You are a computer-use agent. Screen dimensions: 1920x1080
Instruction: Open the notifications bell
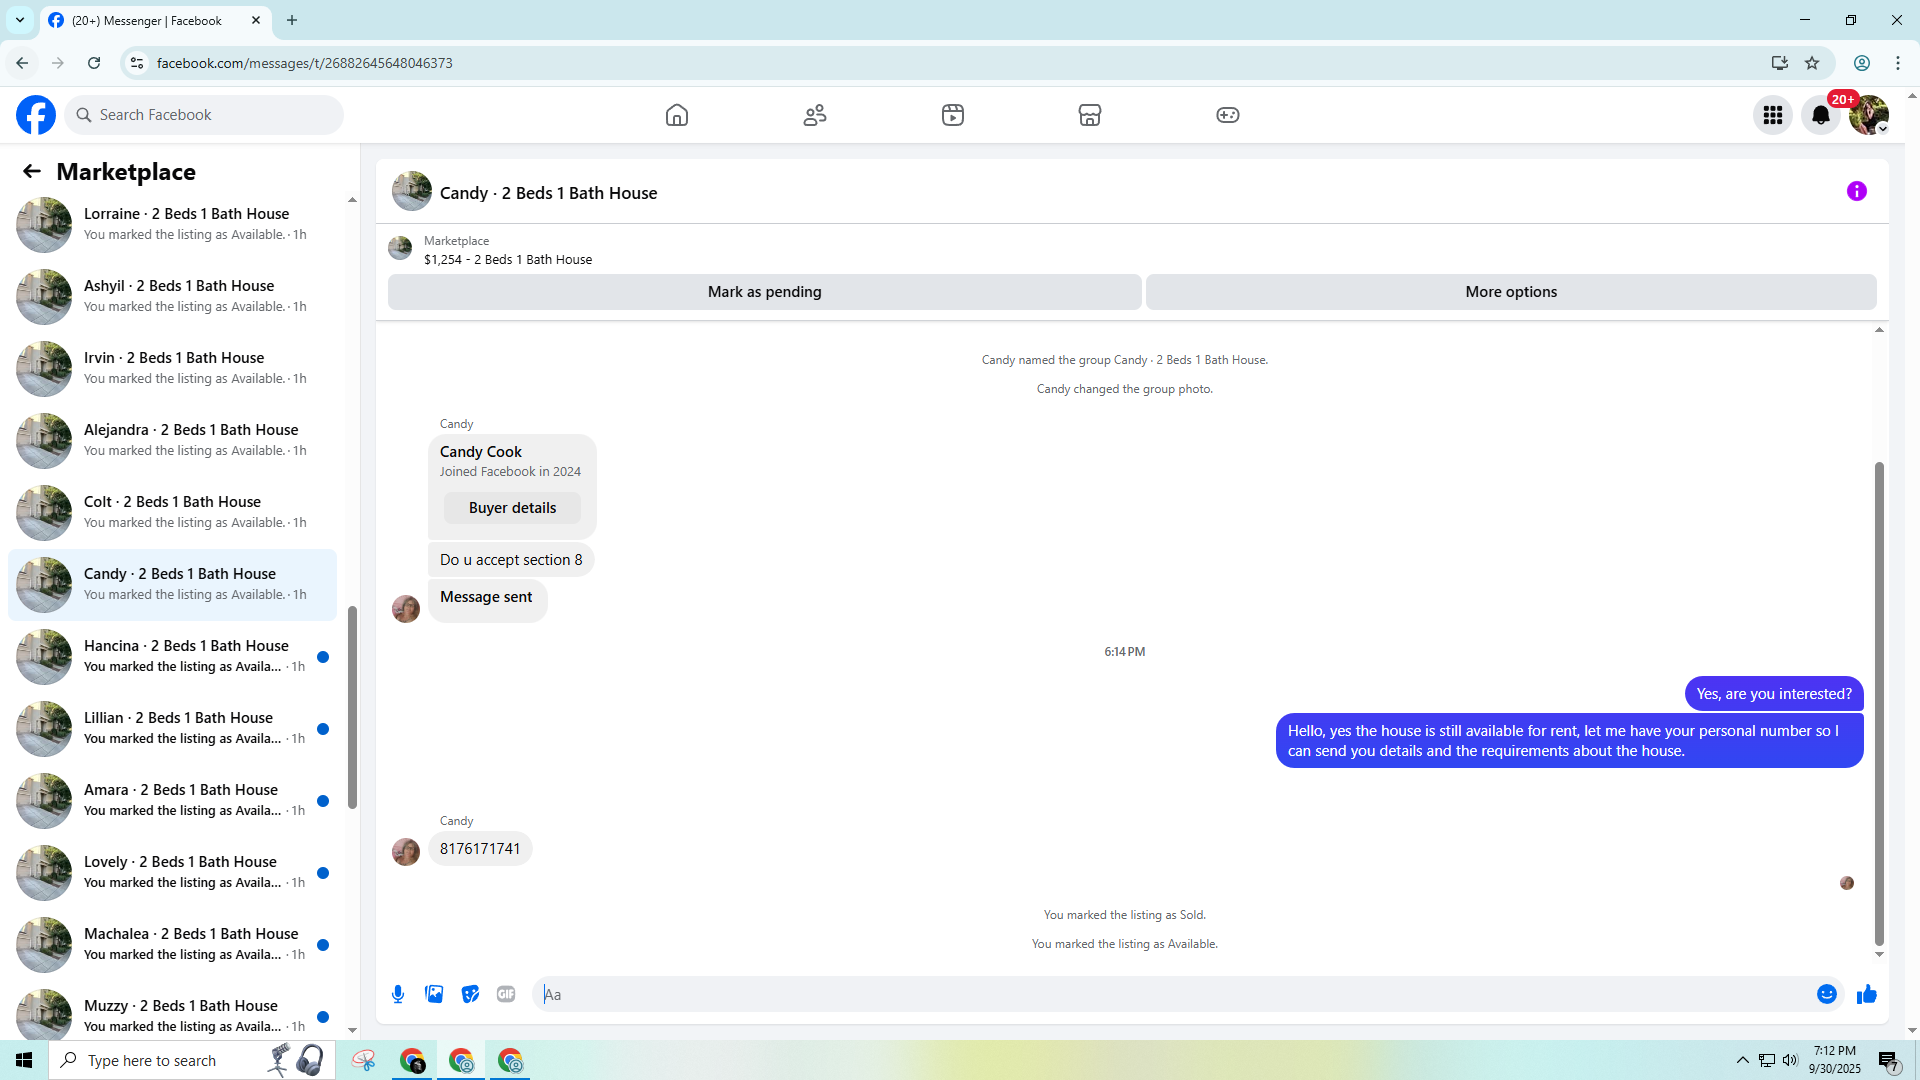1821,115
